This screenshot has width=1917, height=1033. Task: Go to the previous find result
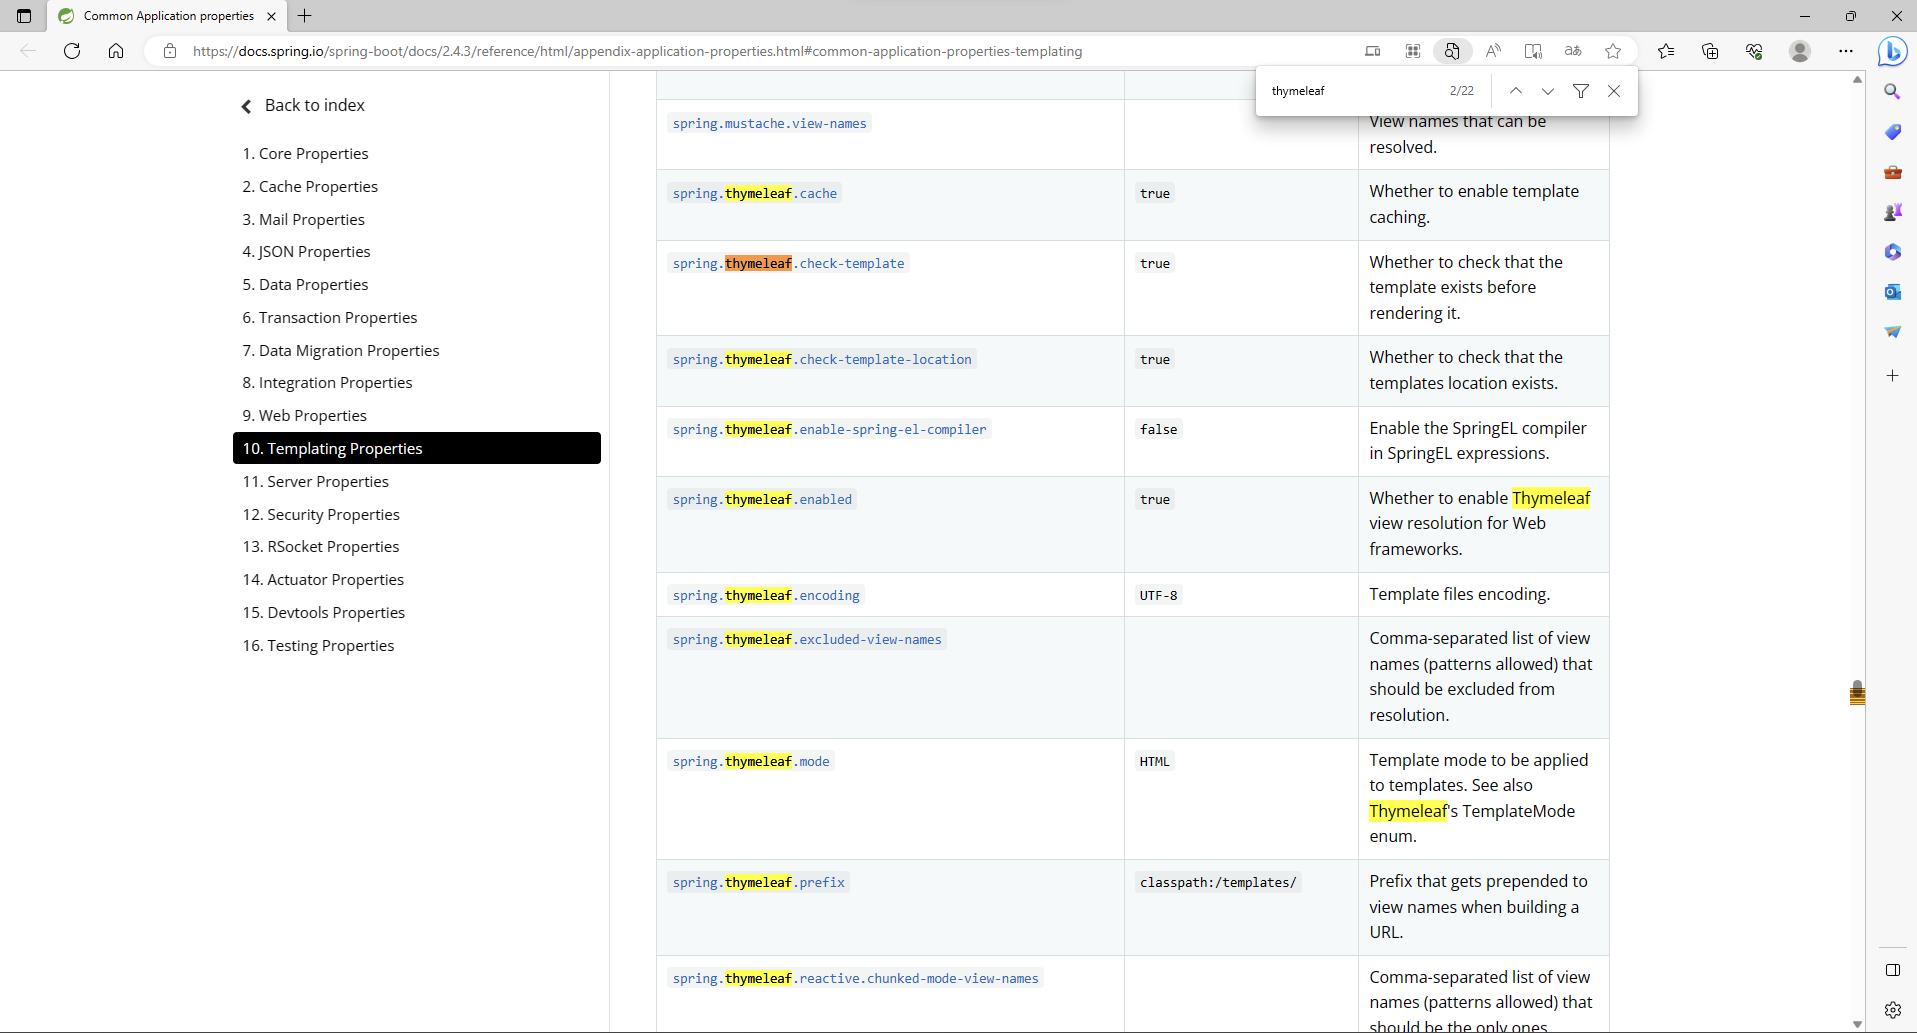(x=1516, y=91)
